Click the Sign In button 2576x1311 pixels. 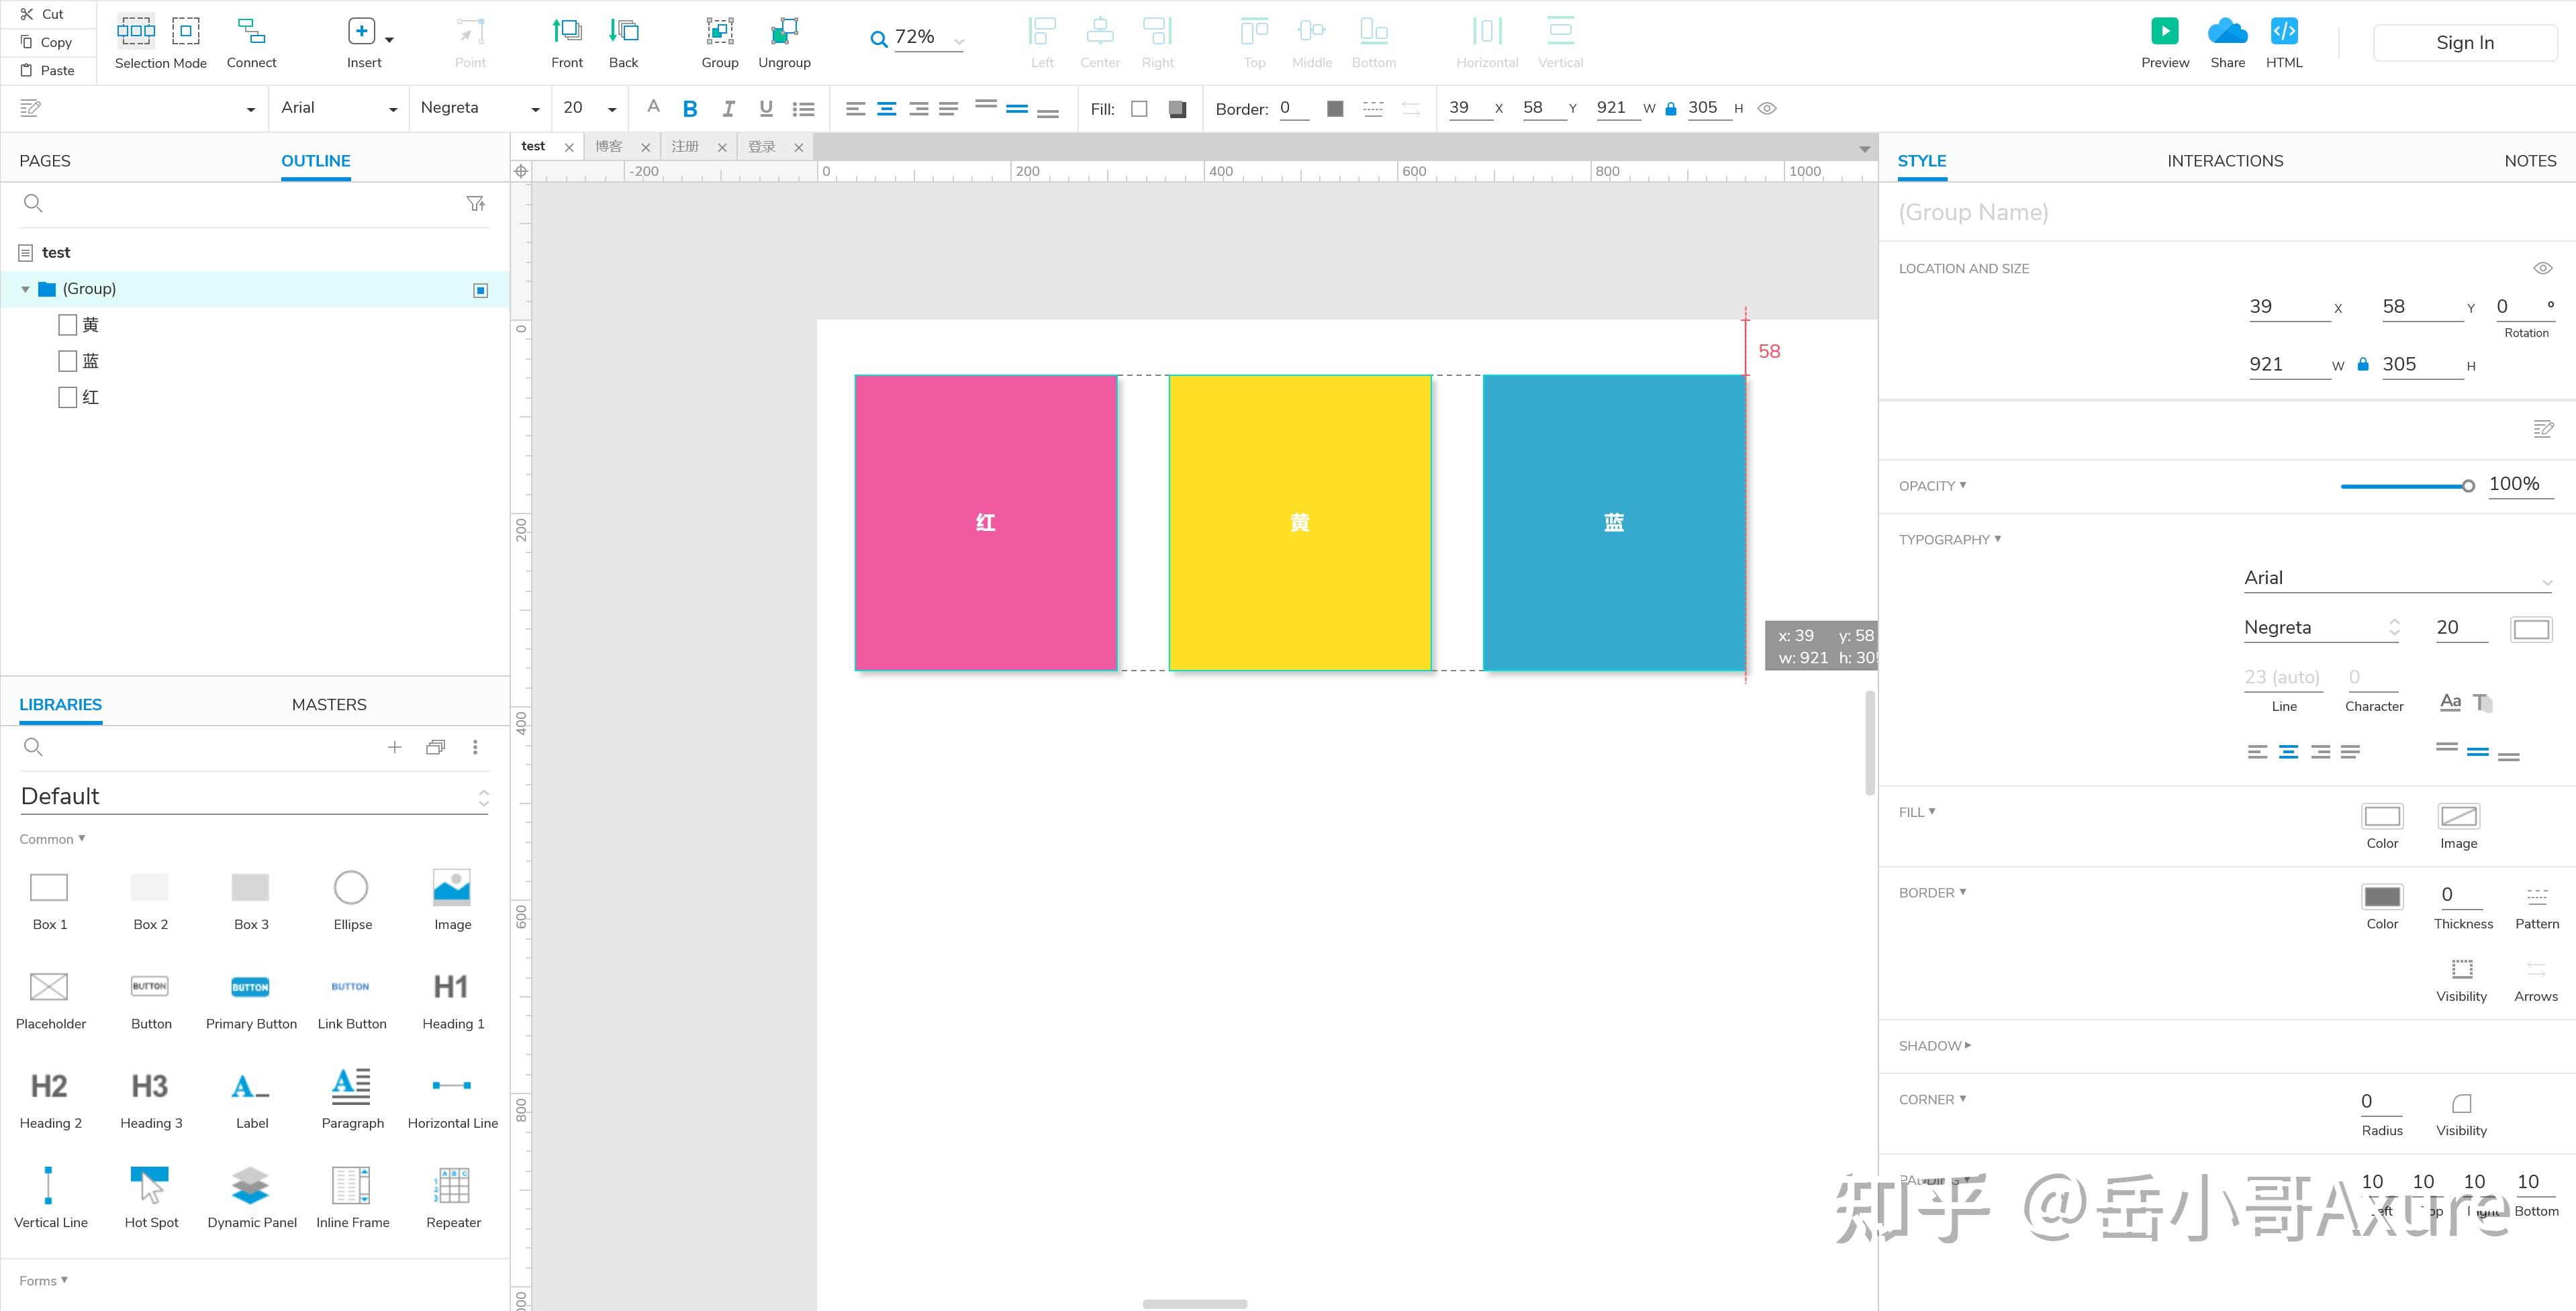pos(2464,42)
